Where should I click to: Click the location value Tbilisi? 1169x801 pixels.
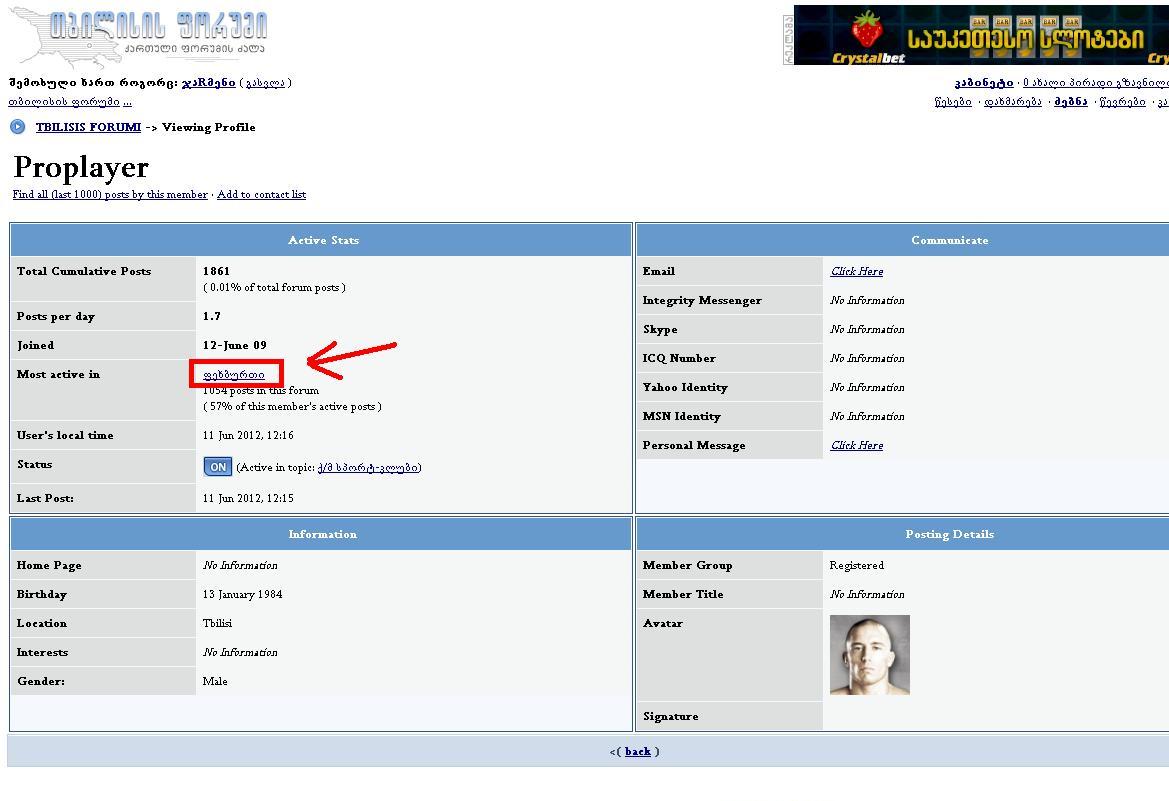217,623
